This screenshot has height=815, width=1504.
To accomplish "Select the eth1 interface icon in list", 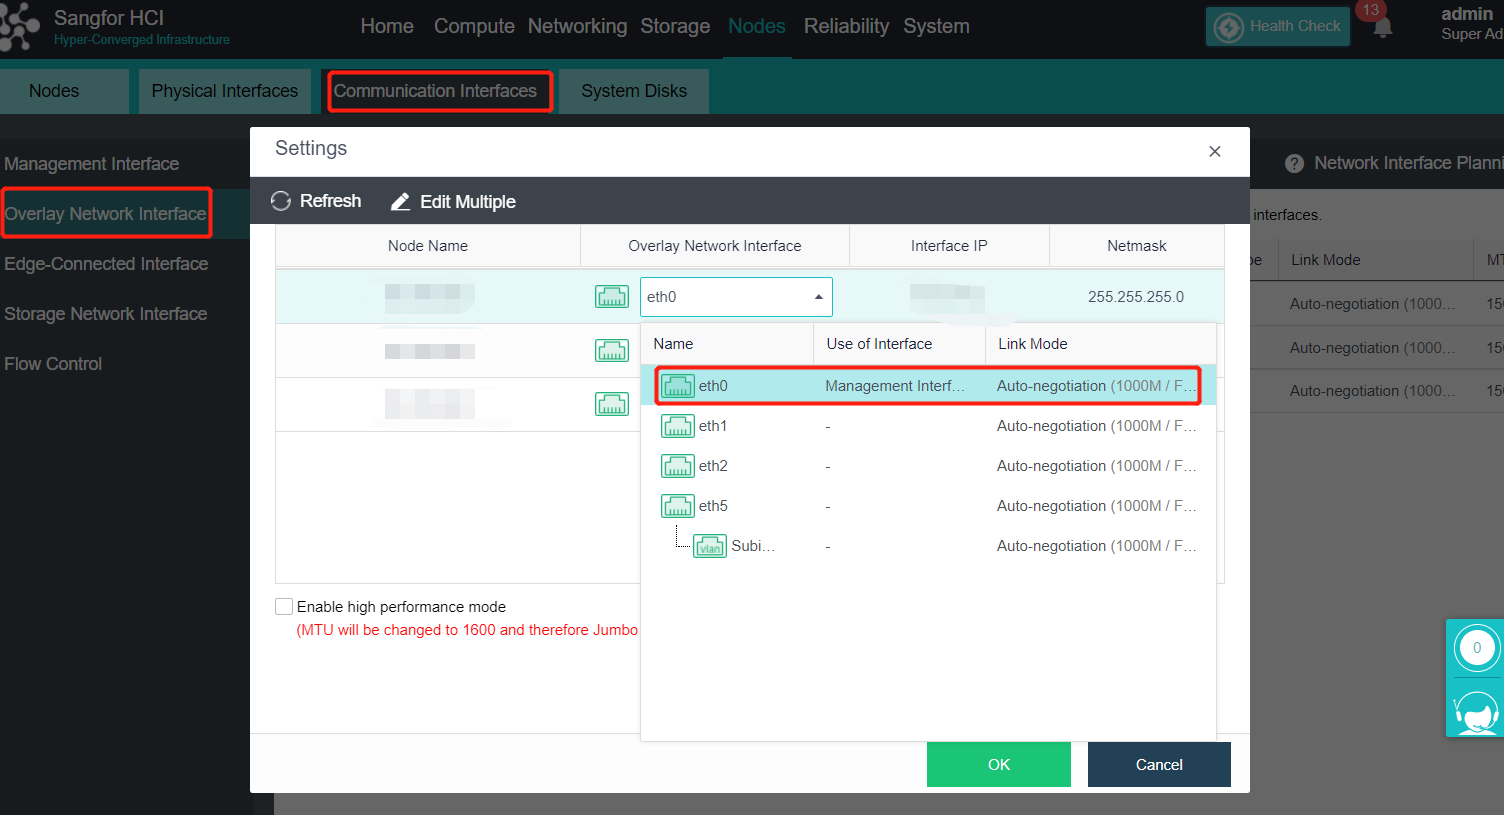I will (x=678, y=426).
